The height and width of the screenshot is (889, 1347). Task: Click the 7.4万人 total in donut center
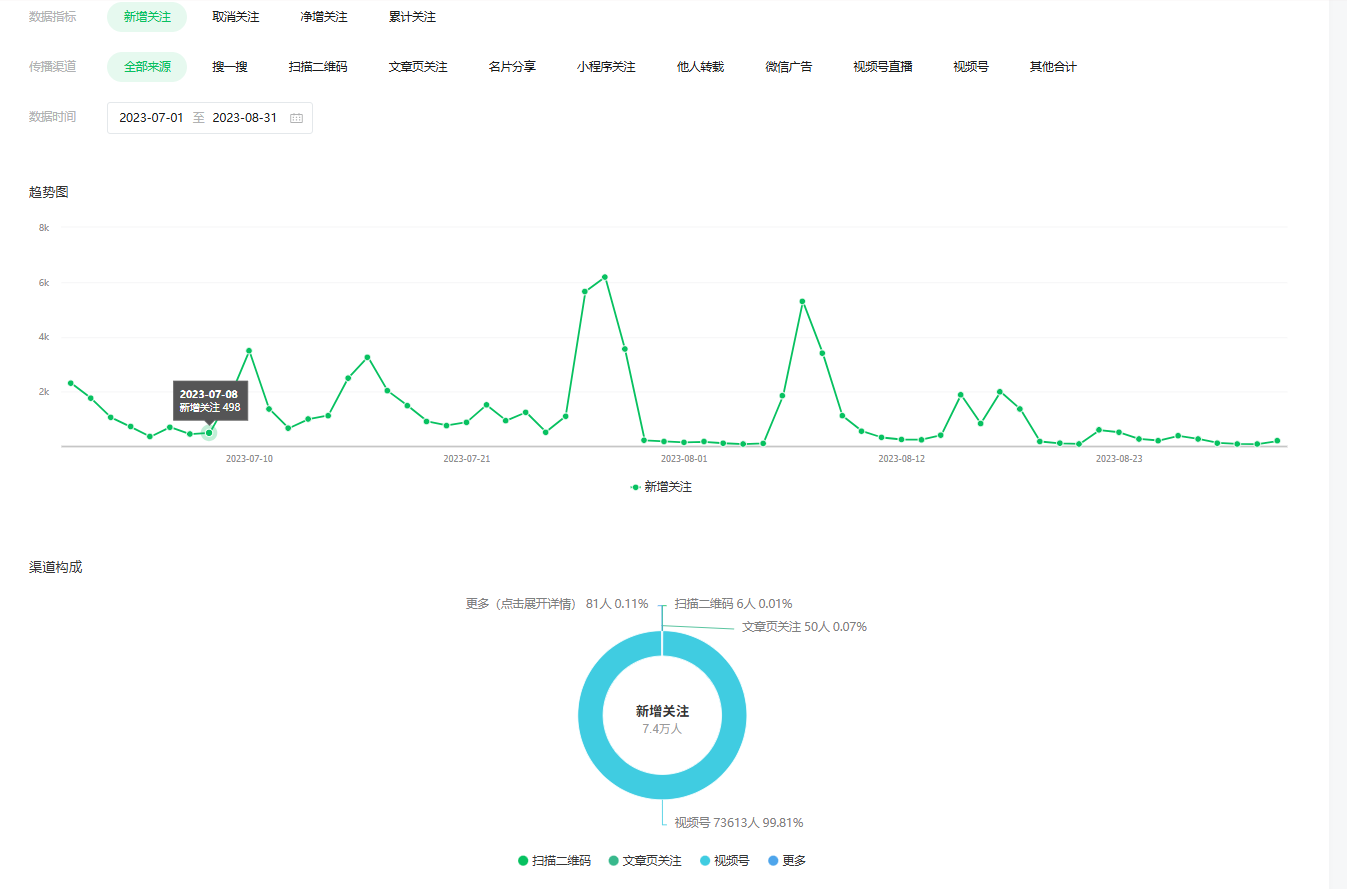[662, 729]
